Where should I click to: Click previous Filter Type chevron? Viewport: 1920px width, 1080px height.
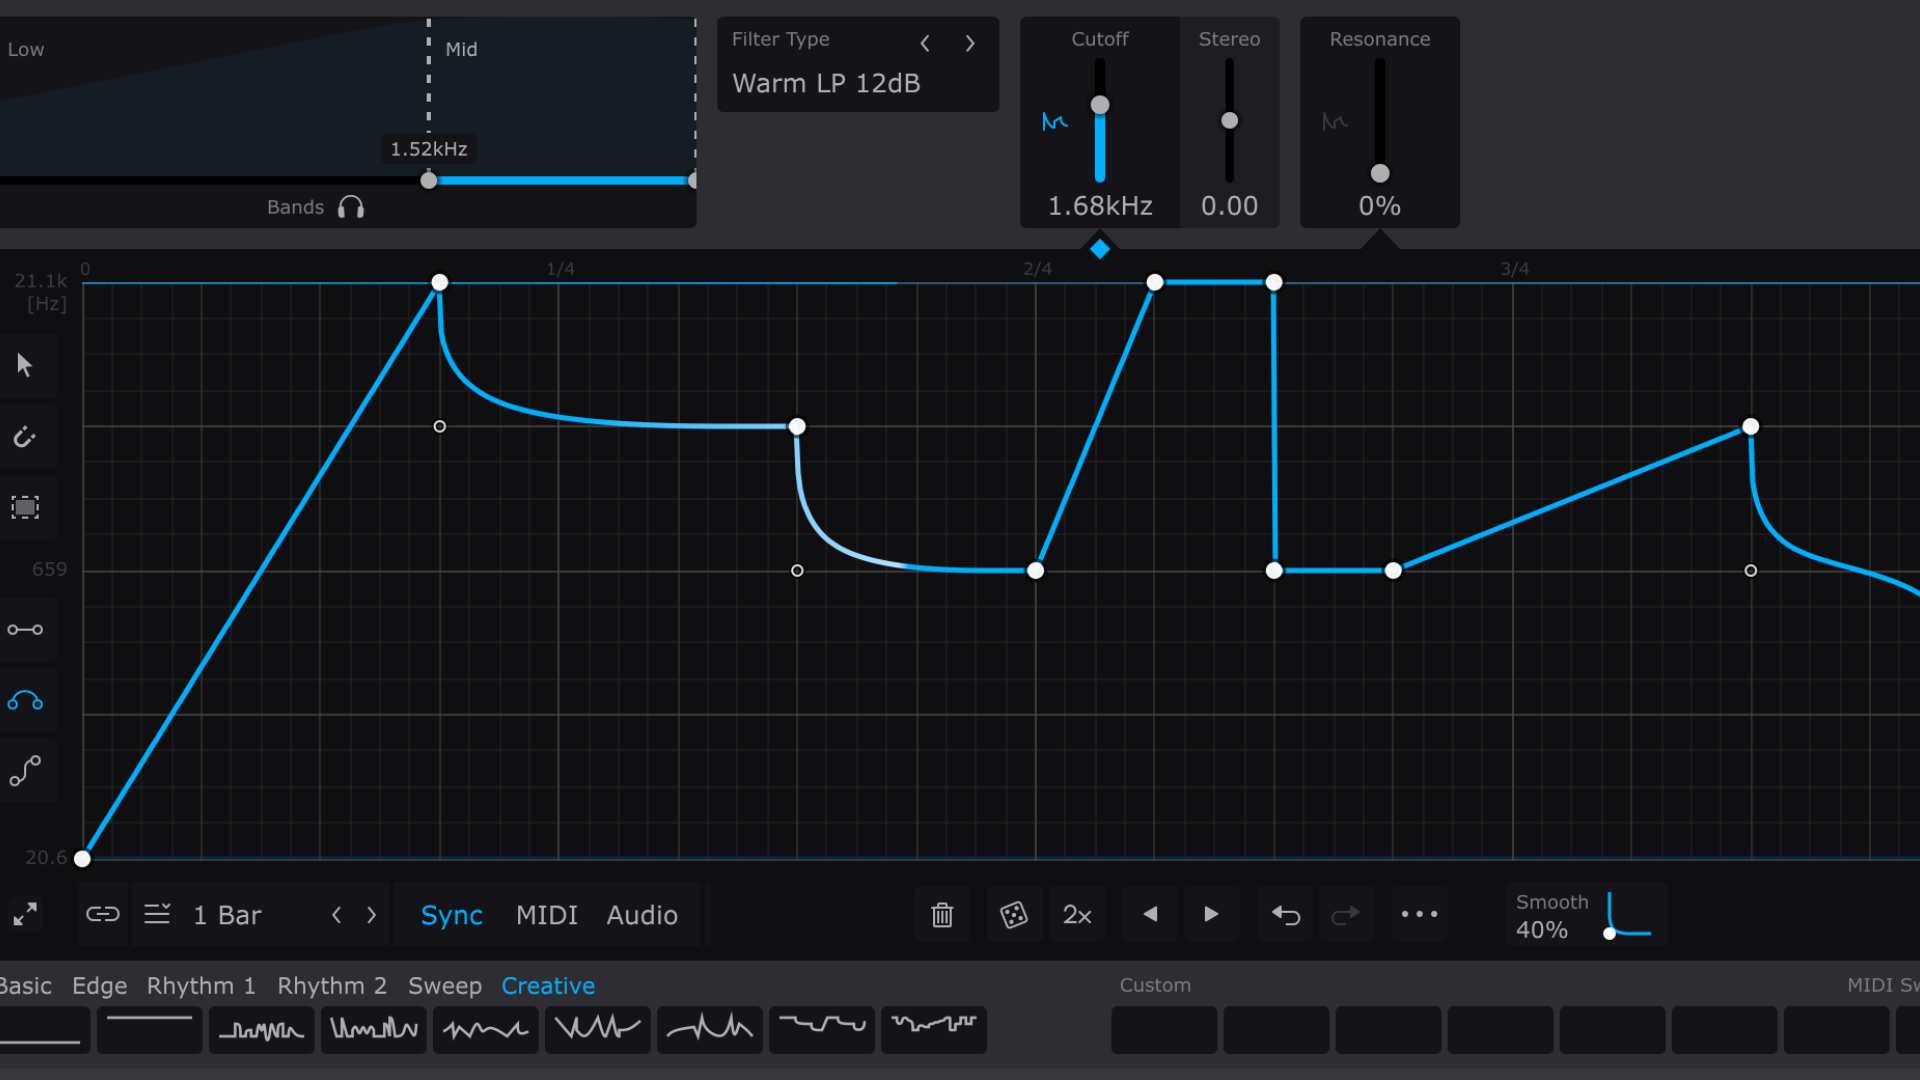point(925,42)
